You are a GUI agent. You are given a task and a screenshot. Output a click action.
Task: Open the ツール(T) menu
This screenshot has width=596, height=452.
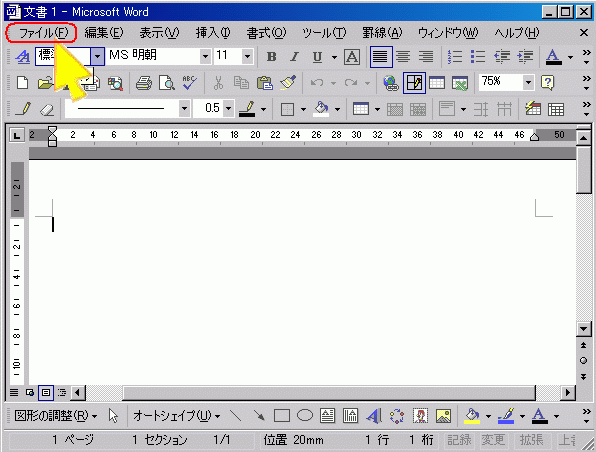(324, 33)
